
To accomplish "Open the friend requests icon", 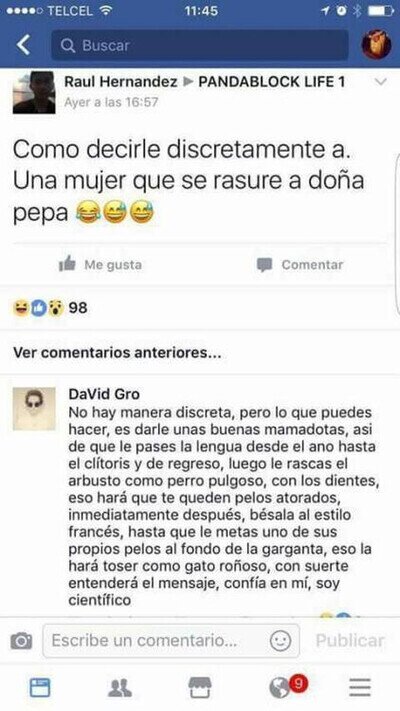I will click(x=120, y=688).
